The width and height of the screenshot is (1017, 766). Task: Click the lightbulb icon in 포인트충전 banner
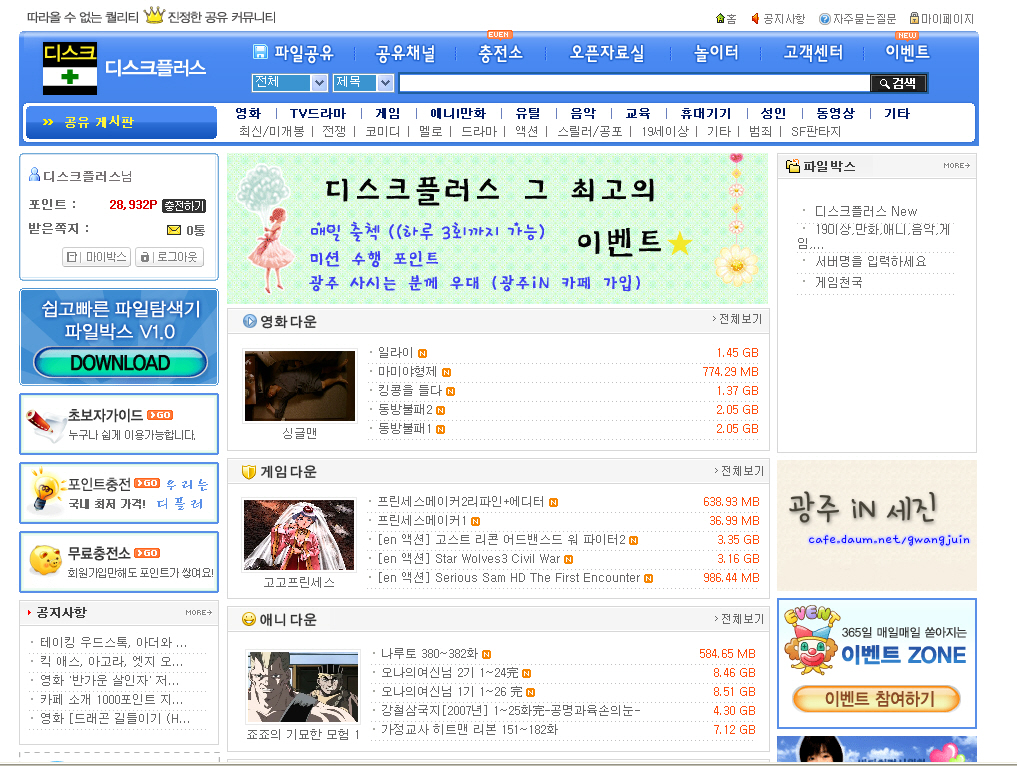click(x=46, y=491)
